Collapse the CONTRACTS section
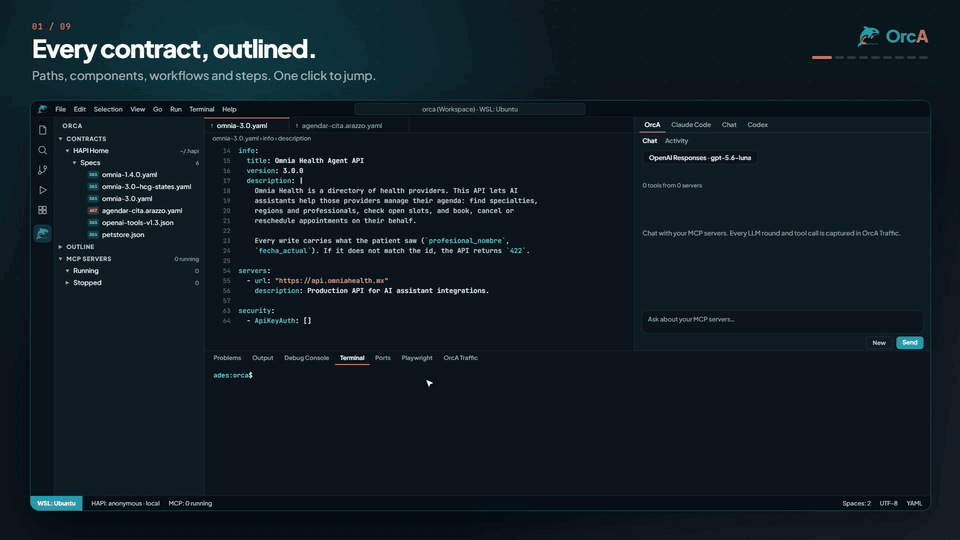 pyautogui.click(x=61, y=139)
